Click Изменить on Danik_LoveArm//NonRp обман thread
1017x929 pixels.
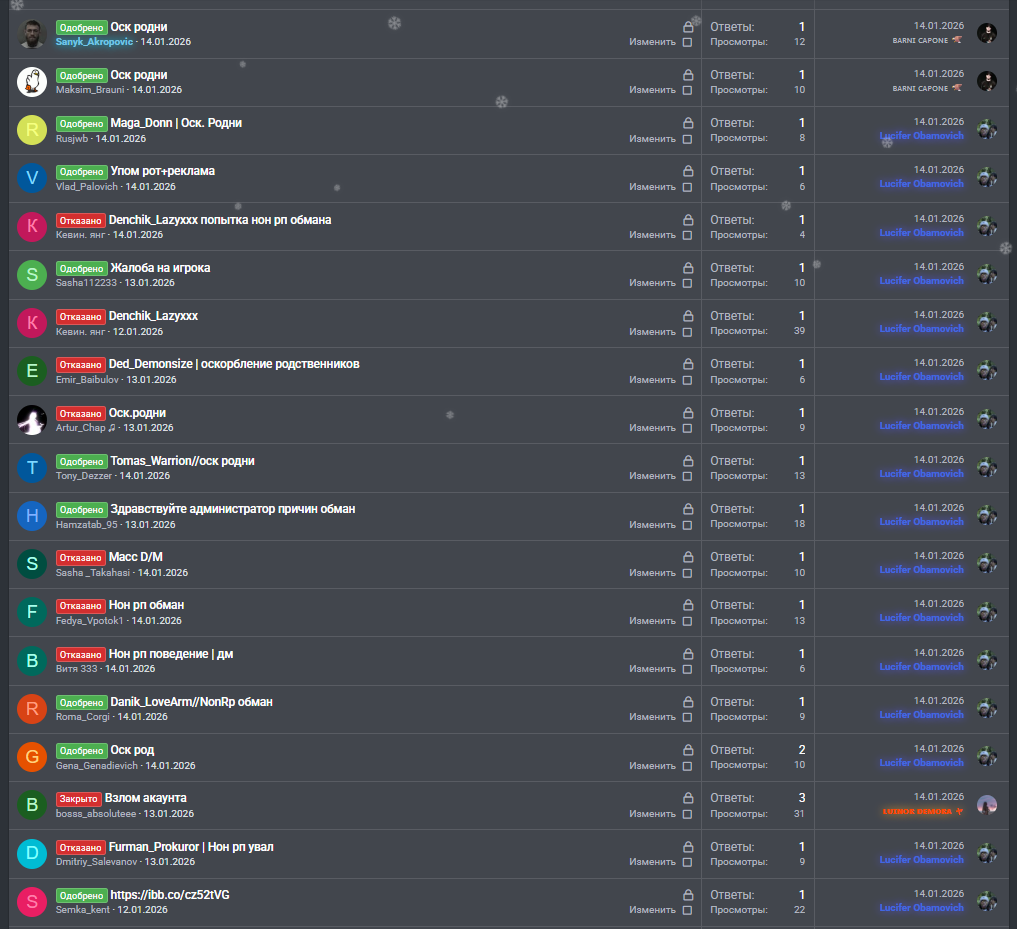click(652, 717)
